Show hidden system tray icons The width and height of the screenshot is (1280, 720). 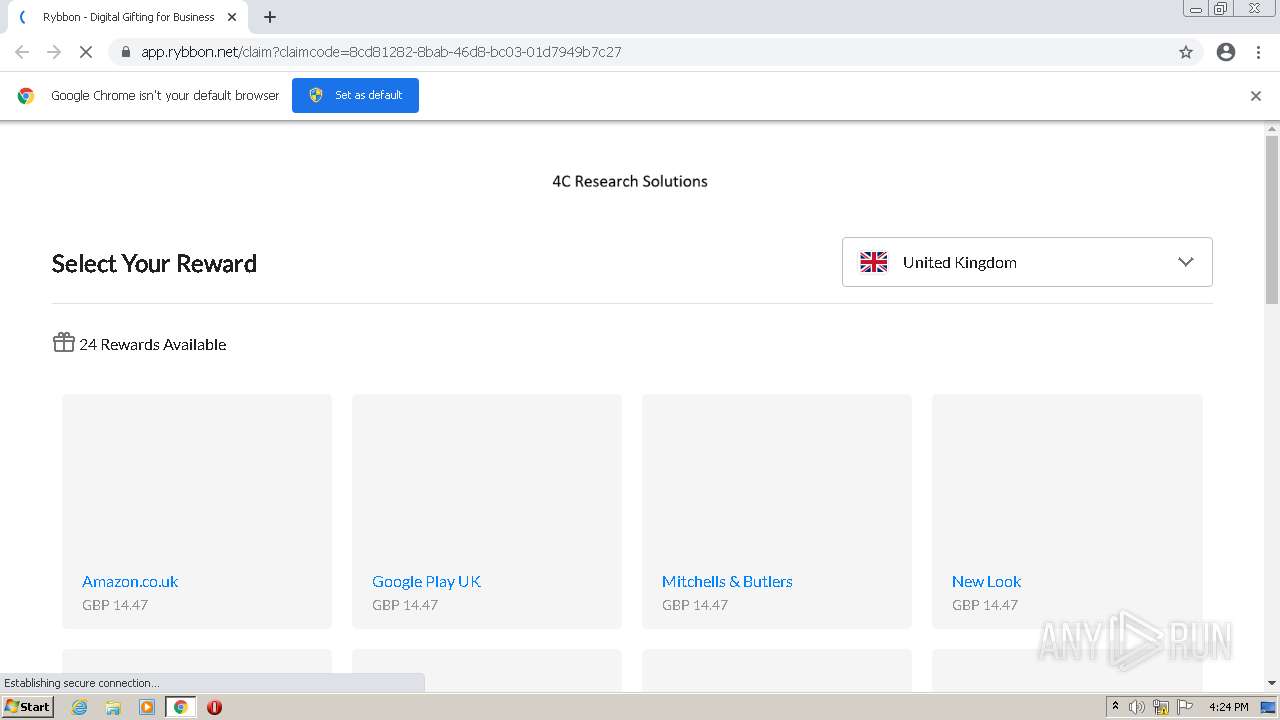click(1115, 707)
